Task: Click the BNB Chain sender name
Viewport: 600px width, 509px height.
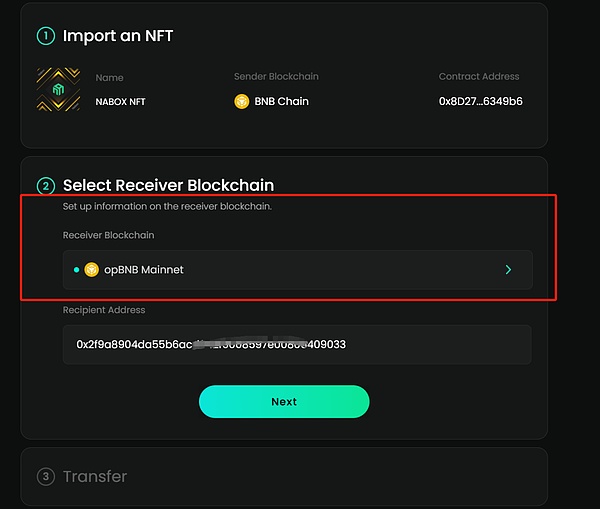Action: (279, 101)
